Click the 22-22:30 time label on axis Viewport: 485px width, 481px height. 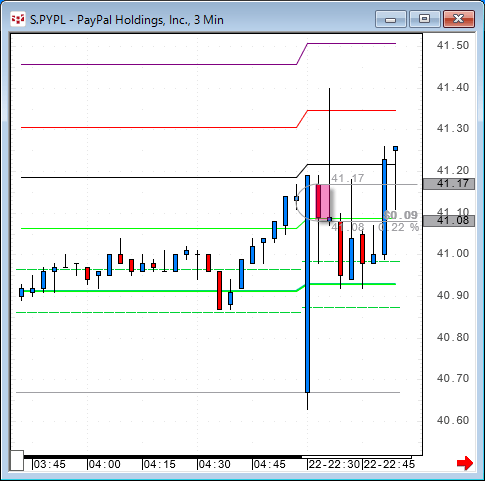(334, 464)
